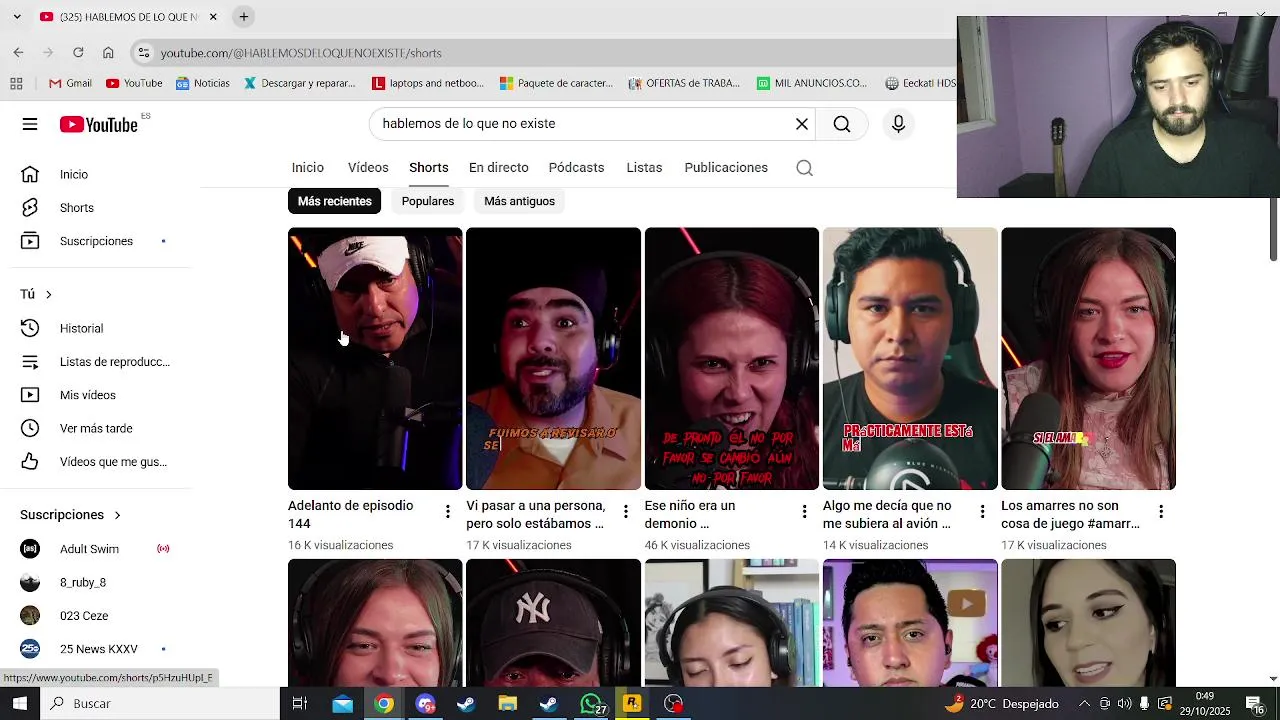Screen dimensions: 1280x720
Task: Expand the Tú section chevron
Action: [x=48, y=294]
